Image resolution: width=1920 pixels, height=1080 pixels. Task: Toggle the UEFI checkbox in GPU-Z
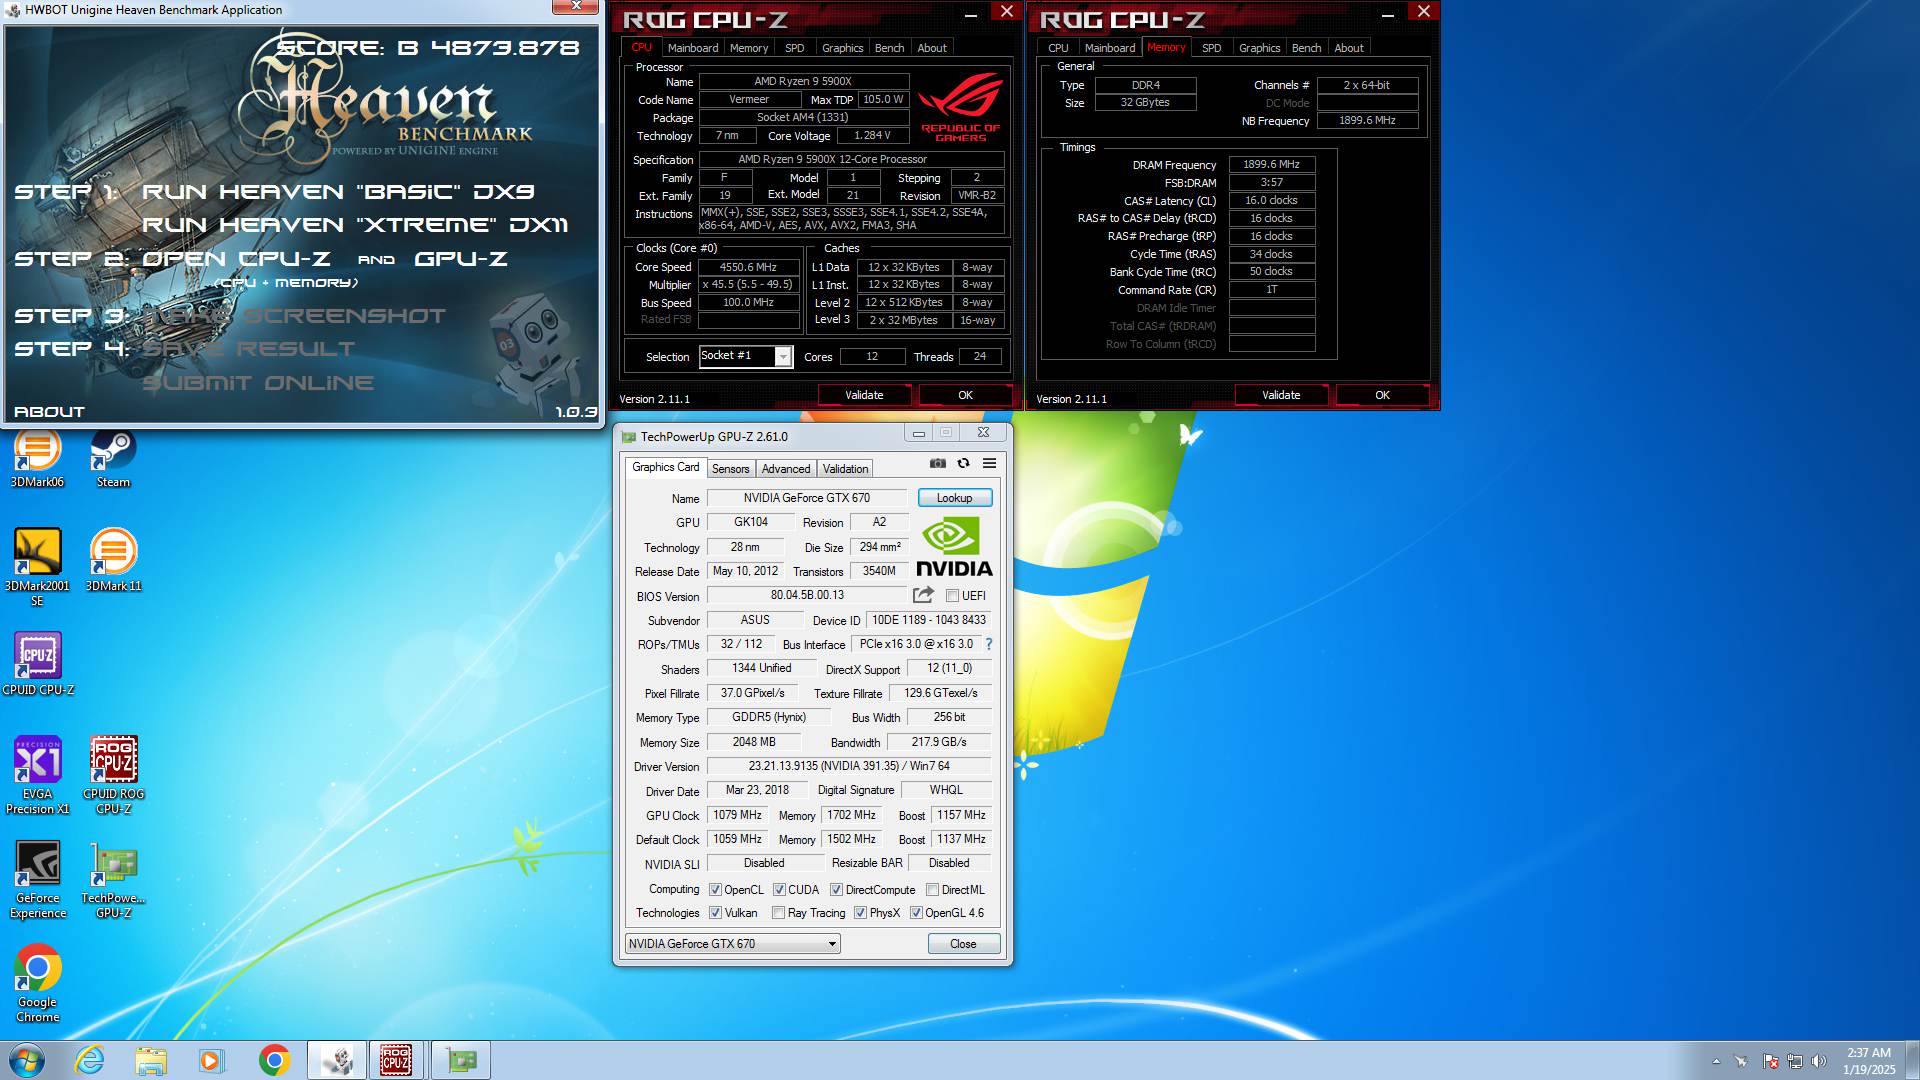tap(952, 596)
